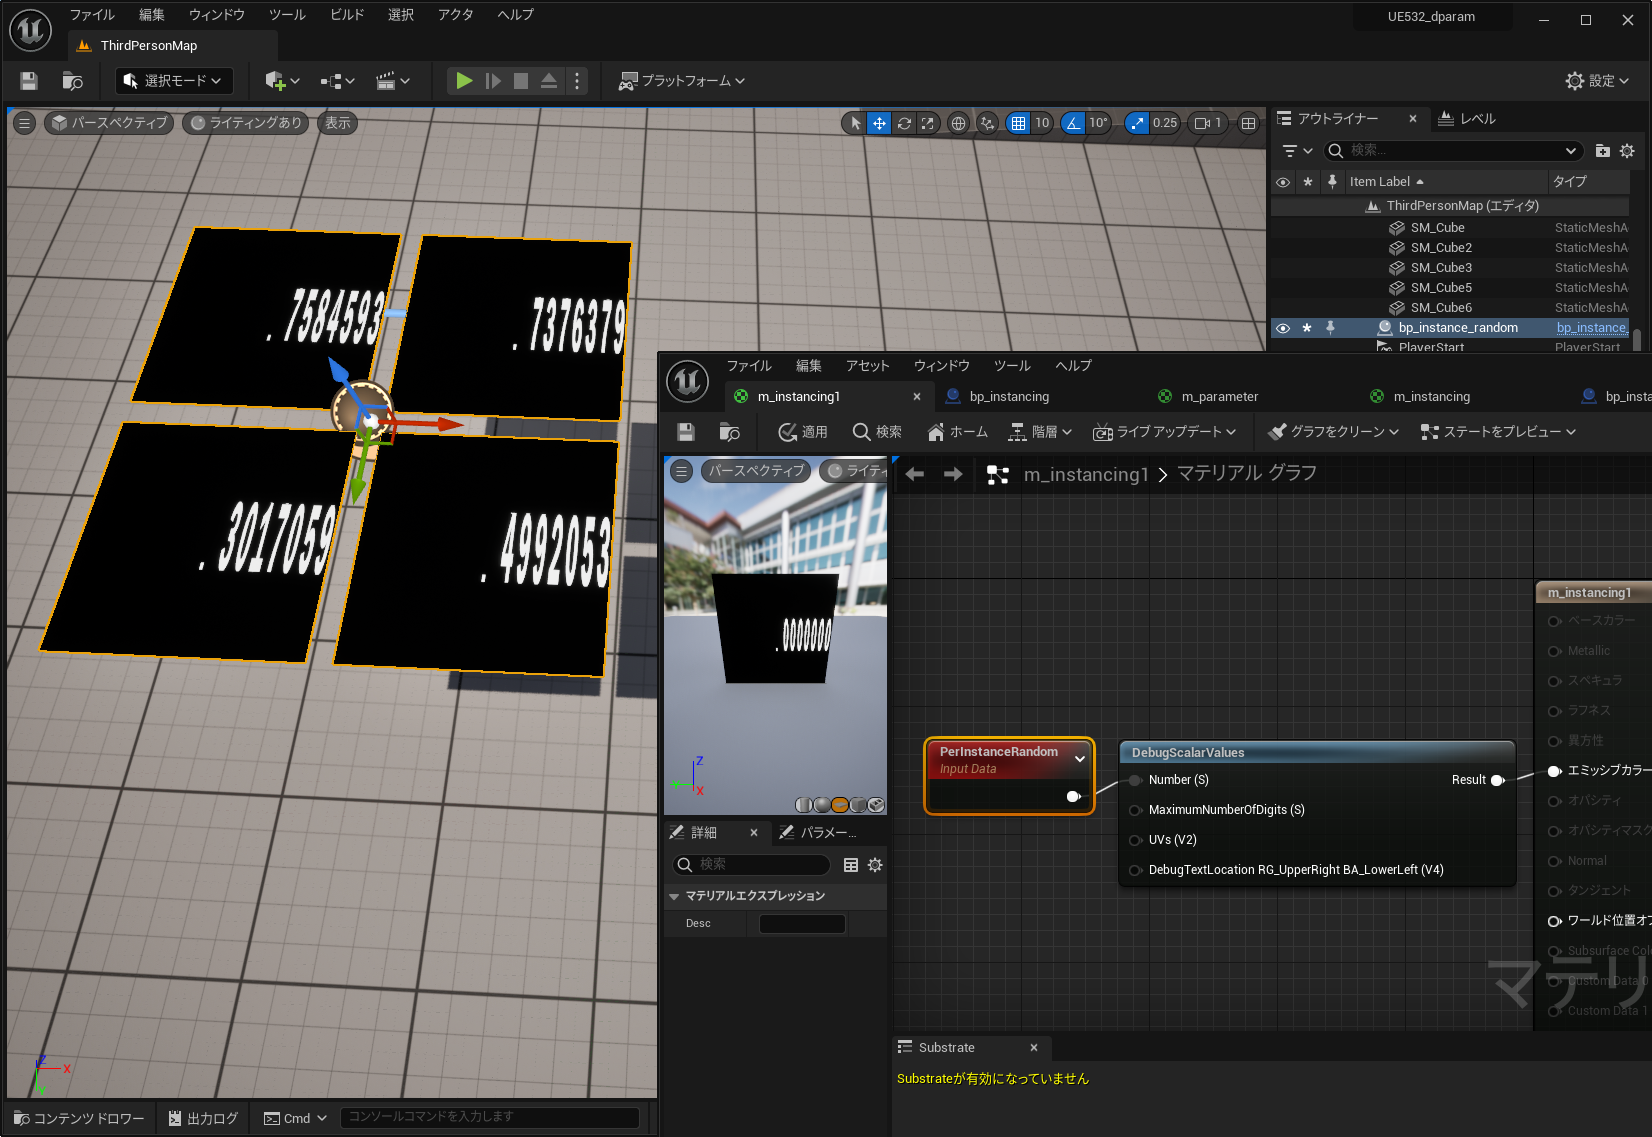The width and height of the screenshot is (1652, 1137).
Task: Open the outliner settings gear
Action: click(x=1627, y=151)
